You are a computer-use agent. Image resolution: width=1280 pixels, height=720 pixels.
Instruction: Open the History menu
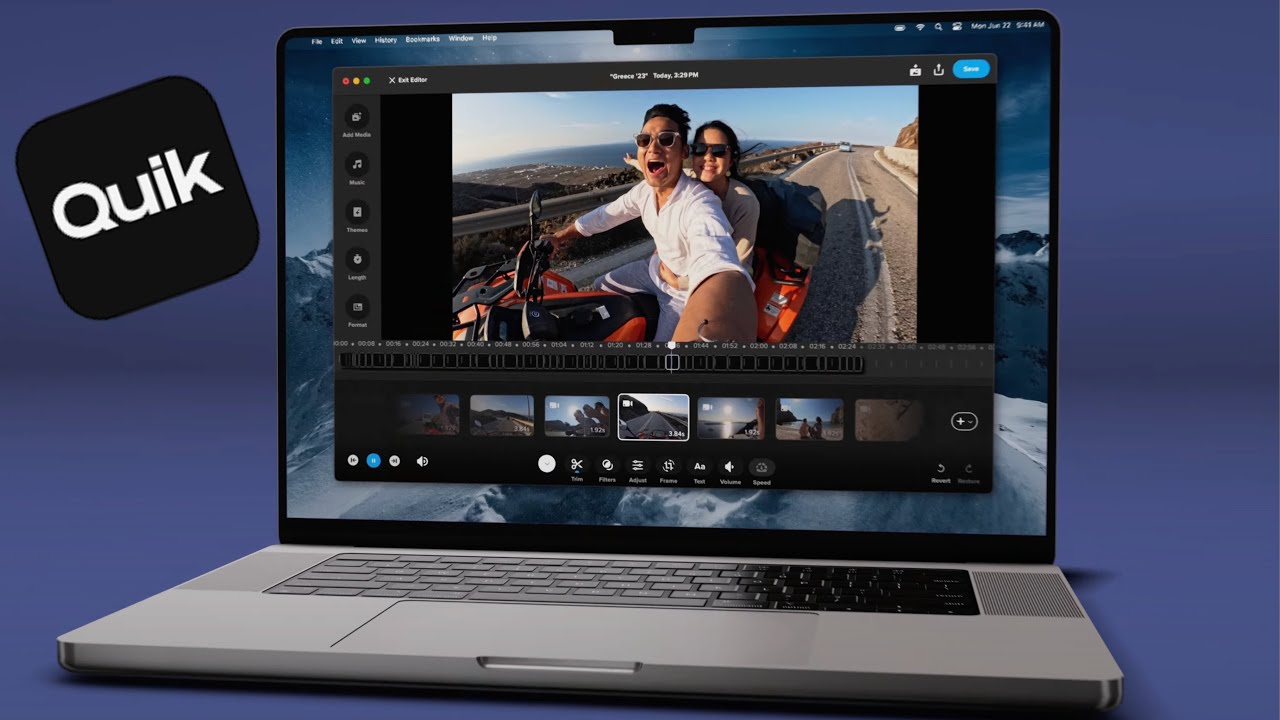[x=386, y=40]
